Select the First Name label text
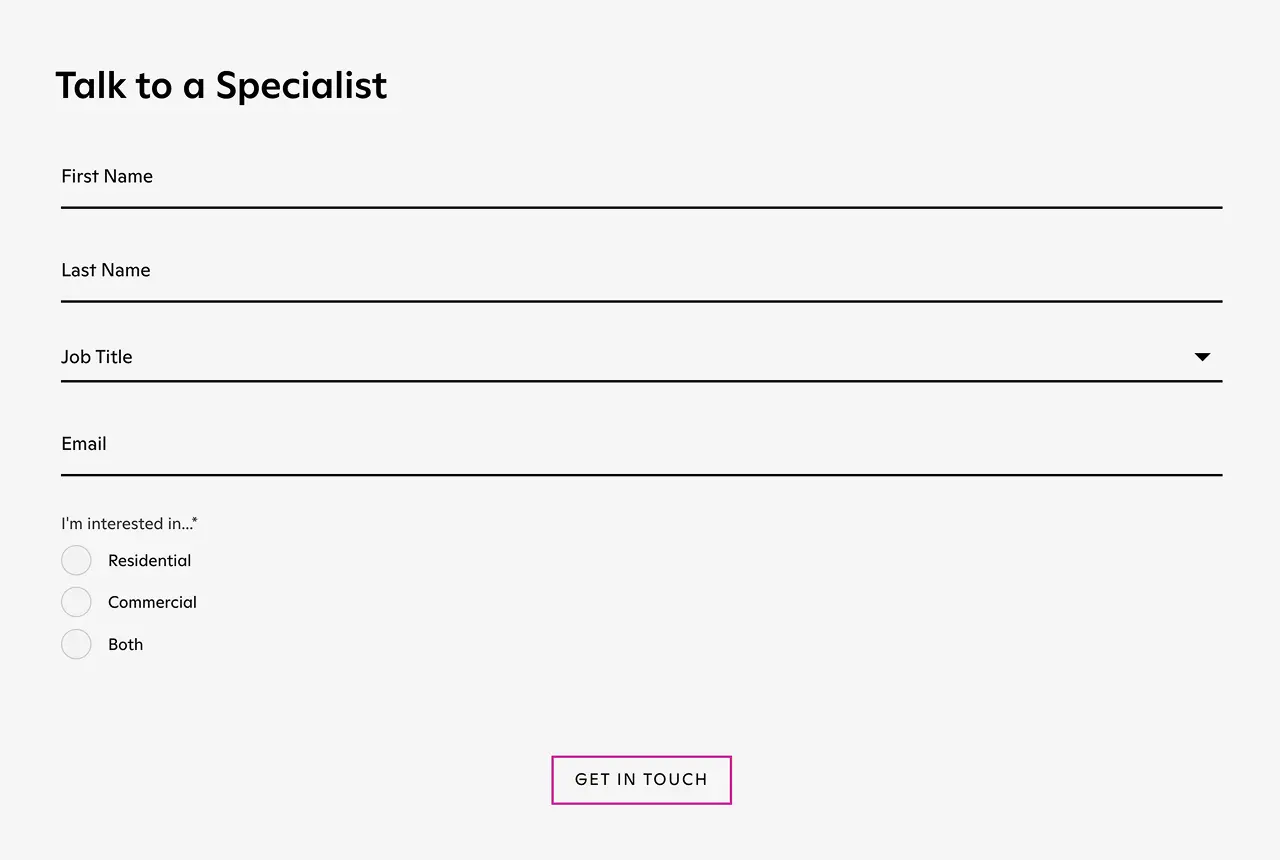Screen dimensions: 1280x860 [107, 176]
